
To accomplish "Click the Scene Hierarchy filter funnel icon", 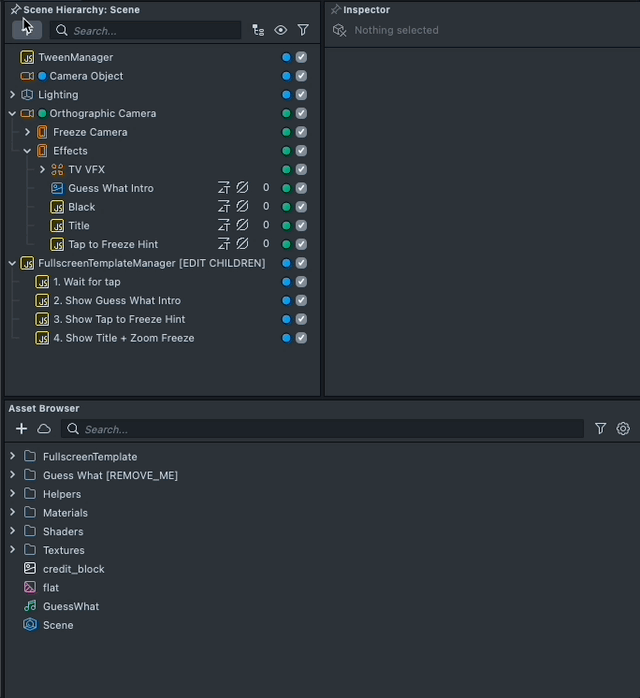I will point(303,31).
